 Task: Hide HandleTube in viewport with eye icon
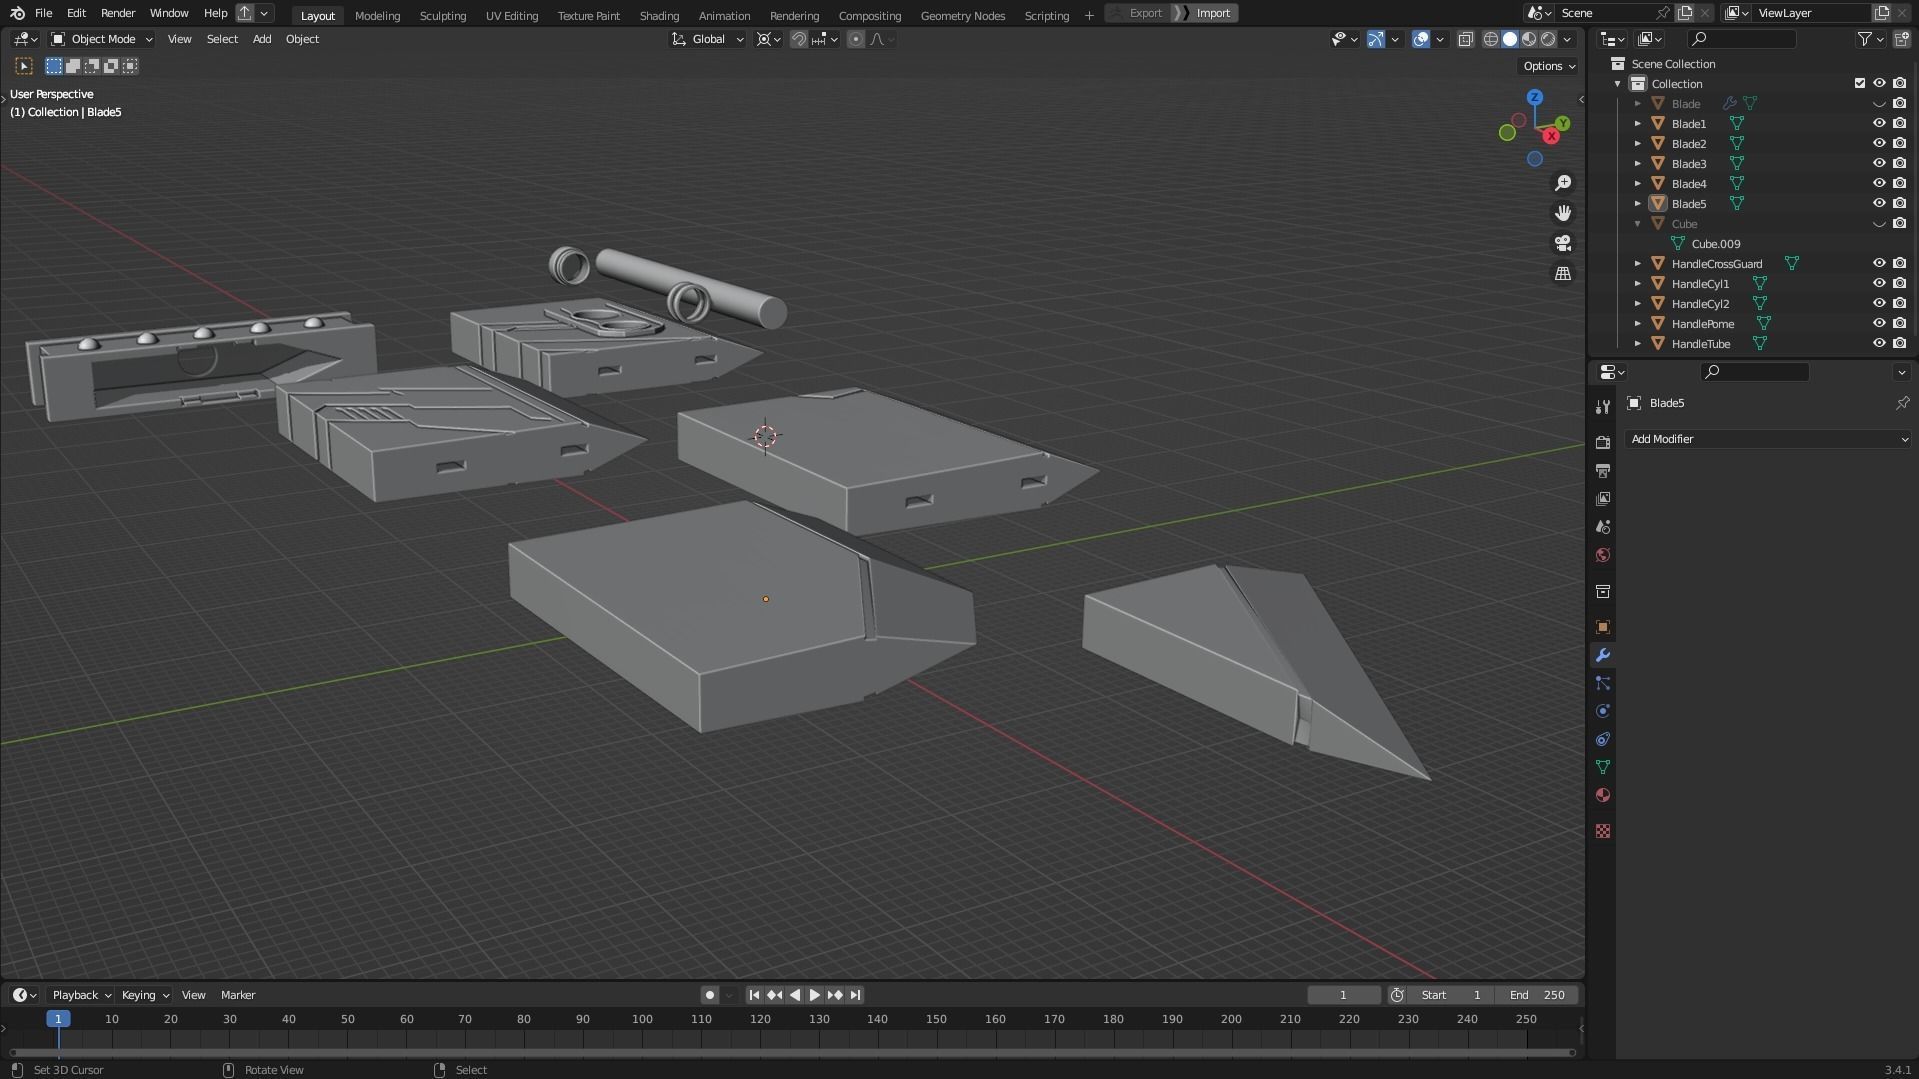(1879, 343)
